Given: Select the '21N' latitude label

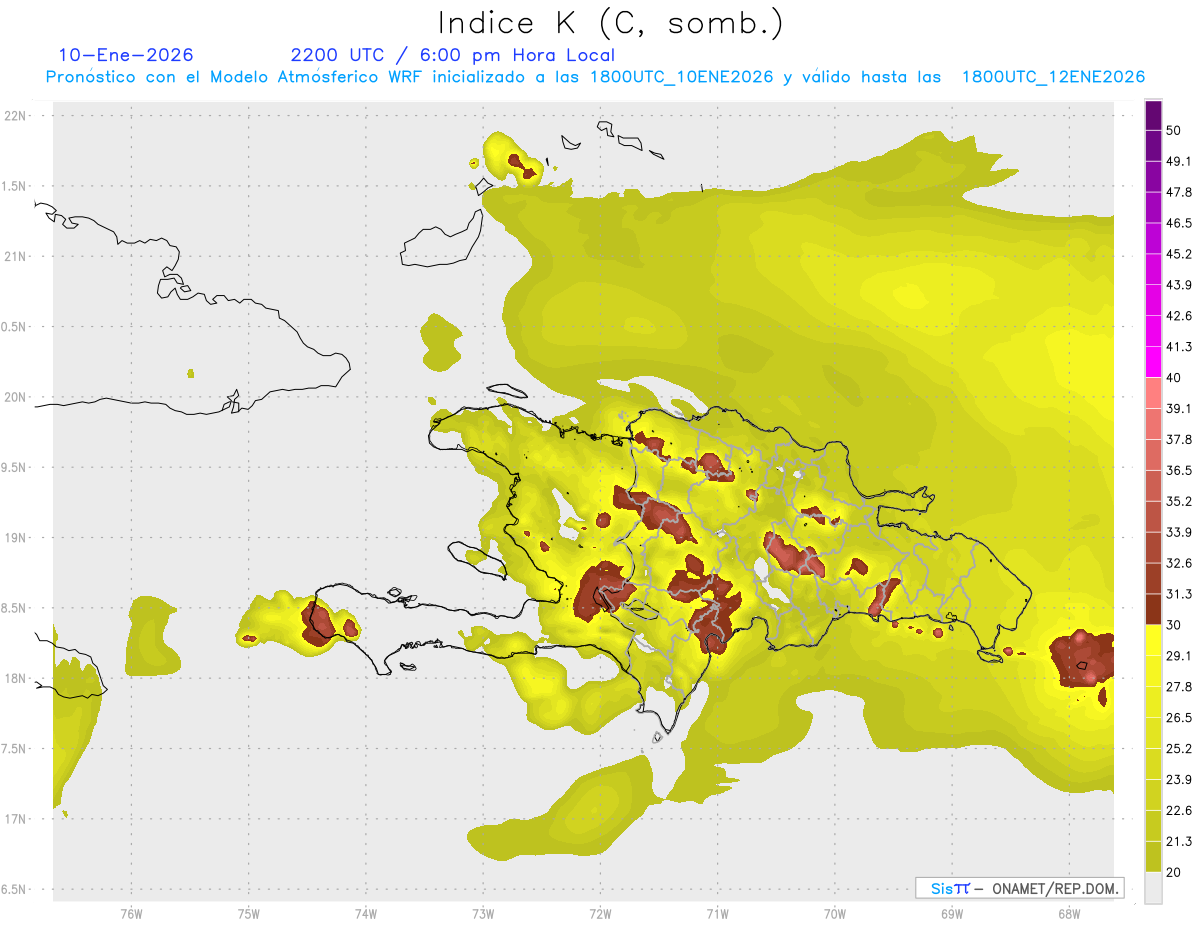Looking at the screenshot, I should click(17, 256).
